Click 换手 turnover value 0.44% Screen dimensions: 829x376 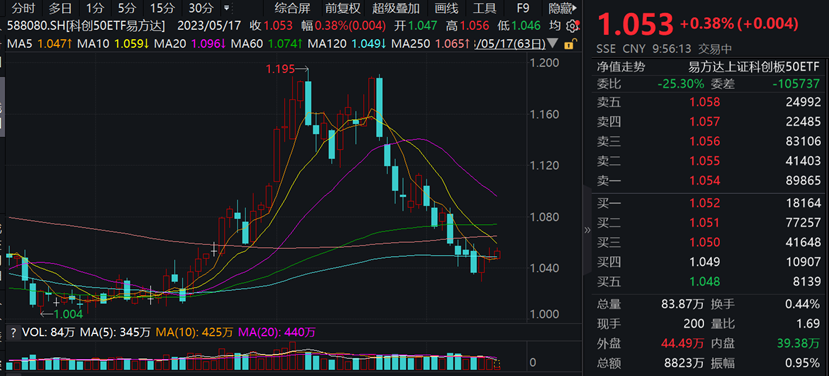point(804,305)
